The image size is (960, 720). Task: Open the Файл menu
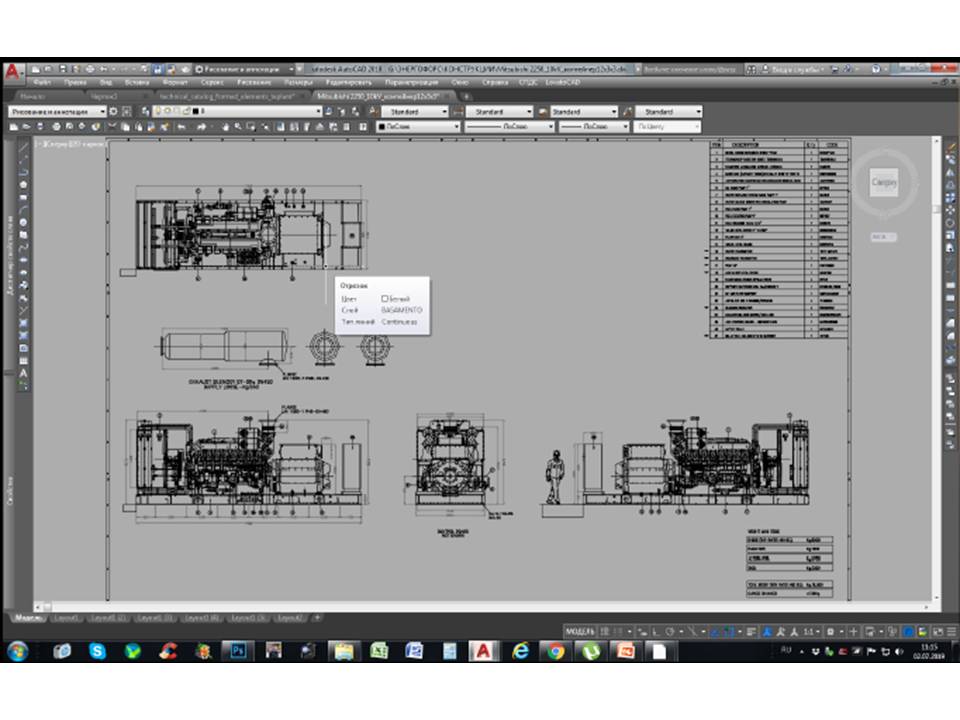coord(42,82)
